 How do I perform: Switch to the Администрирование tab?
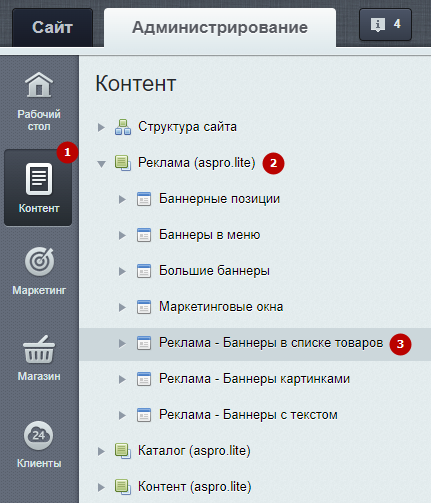pos(220,27)
